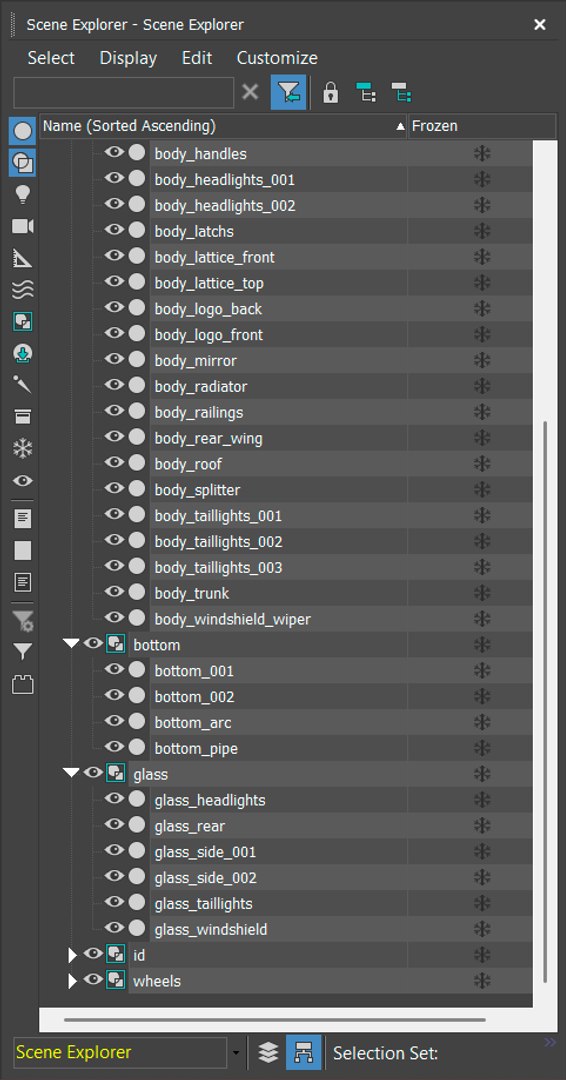Open the Customize menu
The height and width of the screenshot is (1080, 566).
coord(277,58)
